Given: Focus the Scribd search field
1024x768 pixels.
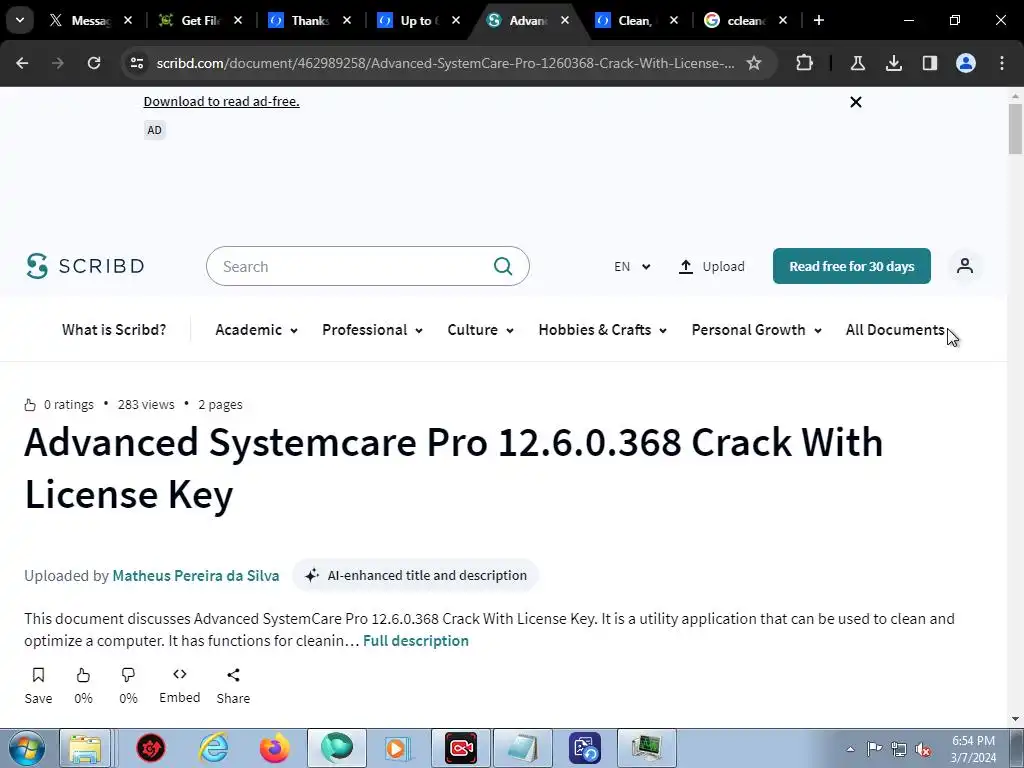Looking at the screenshot, I should [367, 266].
